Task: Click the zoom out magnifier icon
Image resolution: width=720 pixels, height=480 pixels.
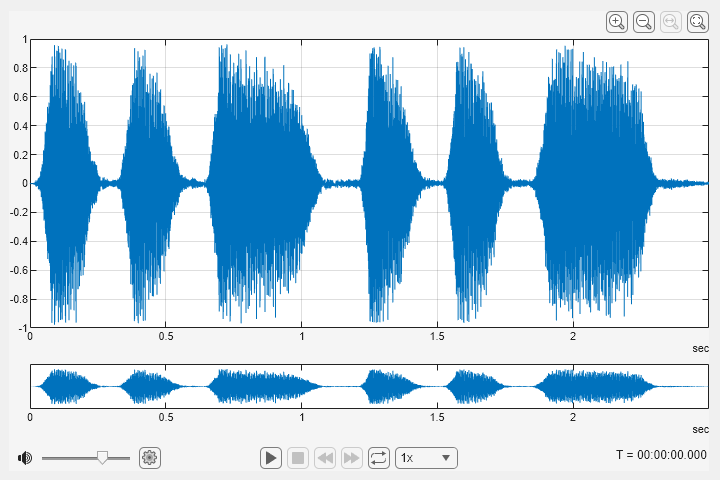Action: (x=644, y=21)
